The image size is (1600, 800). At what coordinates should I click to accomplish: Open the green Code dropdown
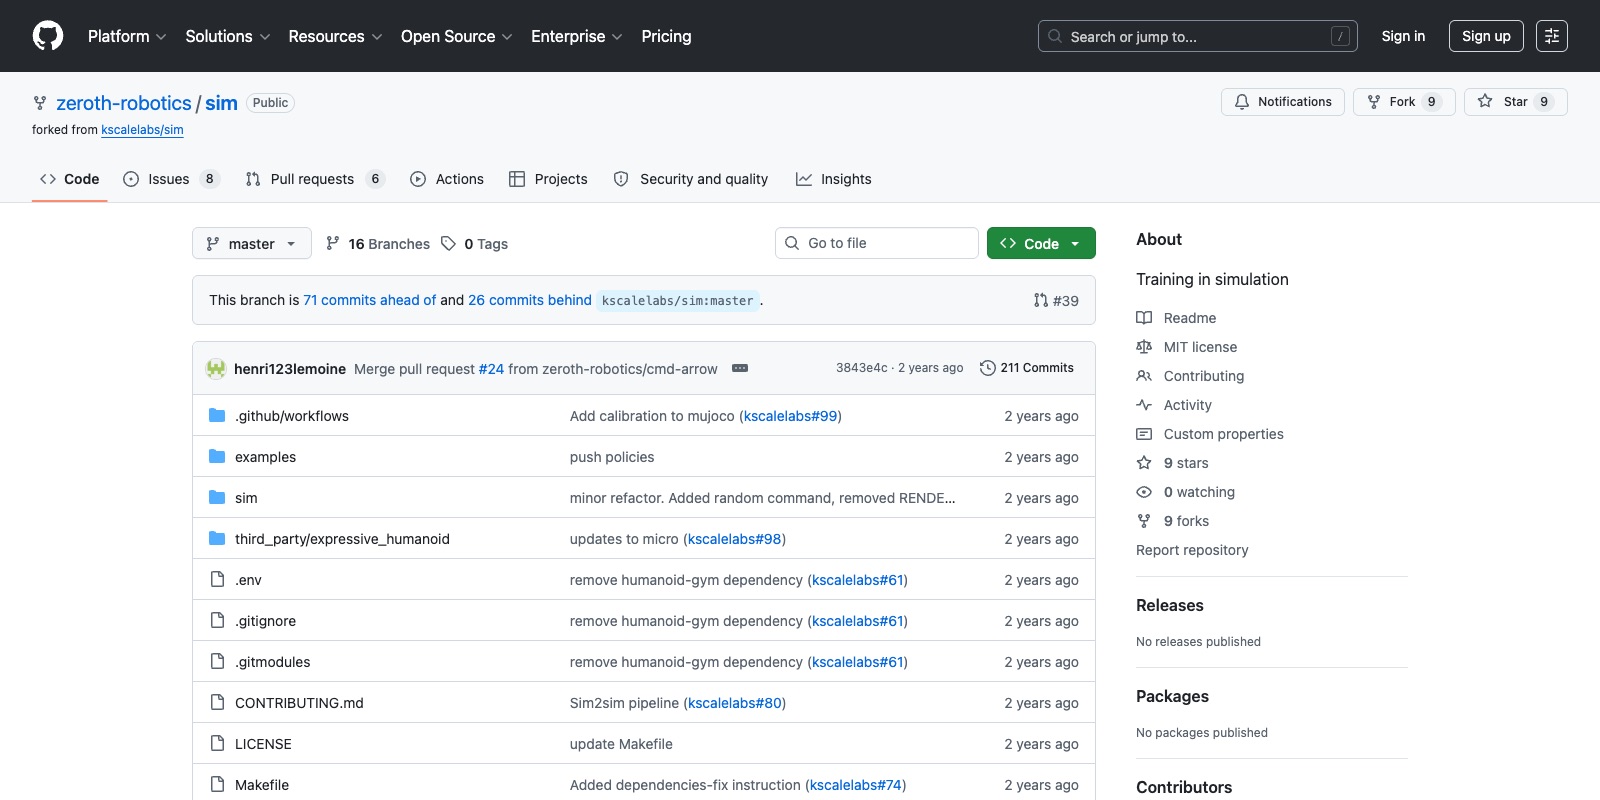pos(1041,244)
